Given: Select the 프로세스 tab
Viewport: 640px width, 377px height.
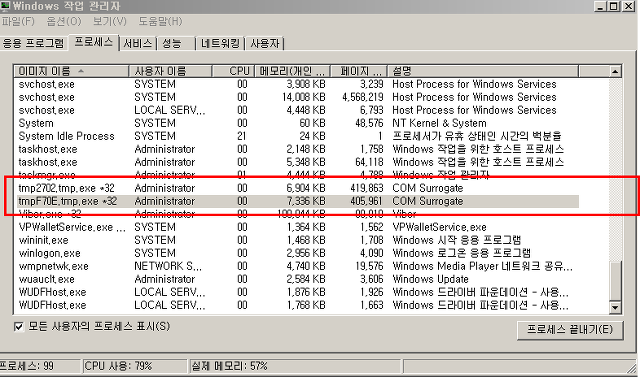Looking at the screenshot, I should (93, 42).
